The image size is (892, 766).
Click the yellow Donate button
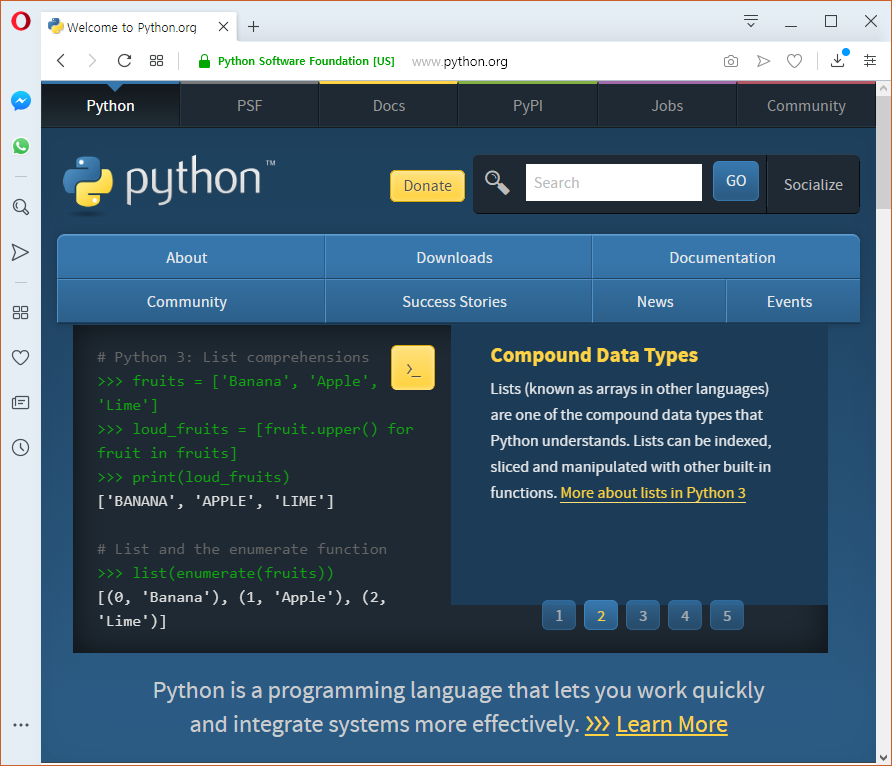(x=427, y=186)
